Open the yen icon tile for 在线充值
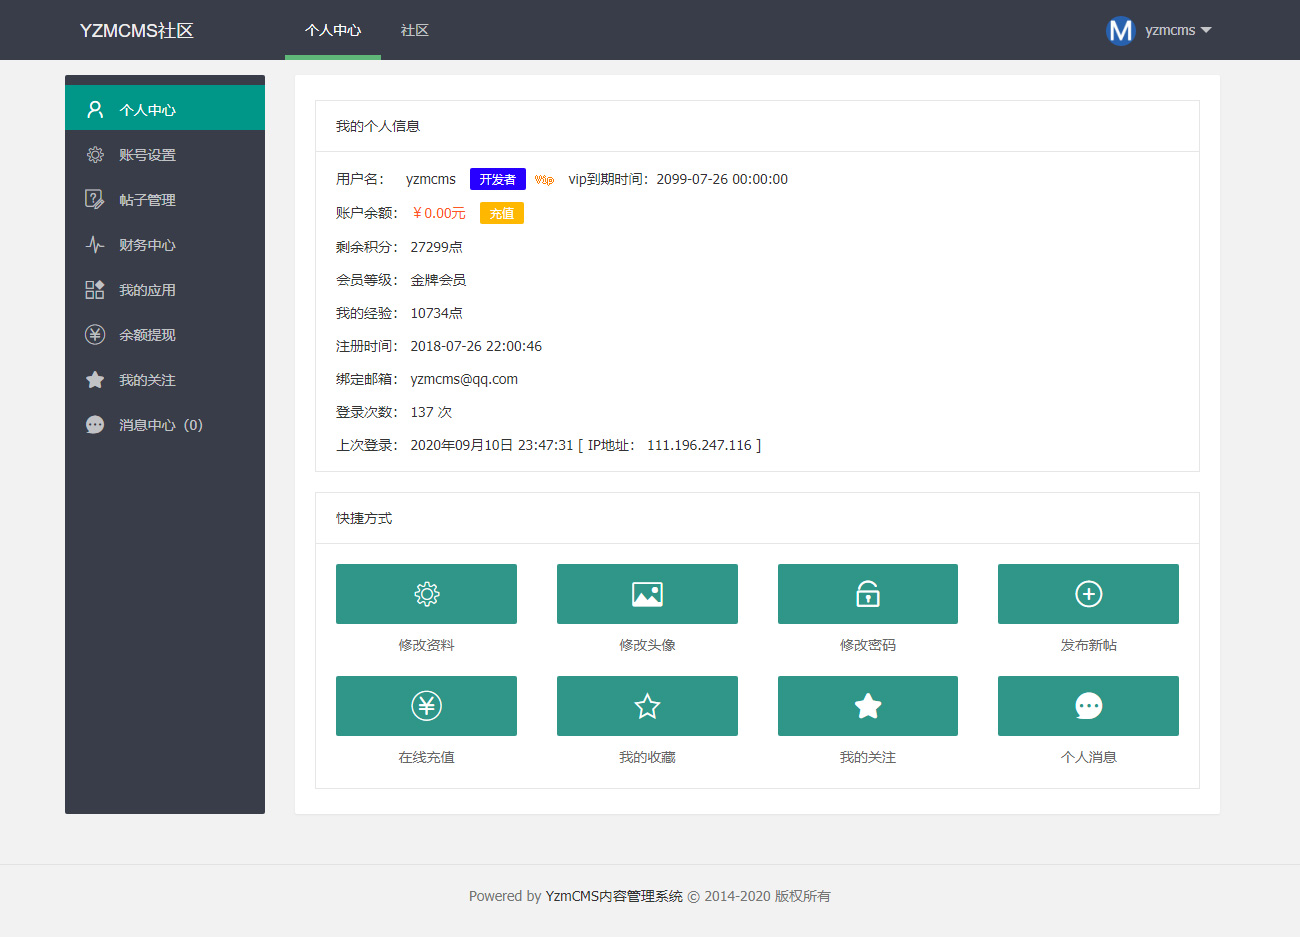The width and height of the screenshot is (1300, 937). pyautogui.click(x=426, y=706)
